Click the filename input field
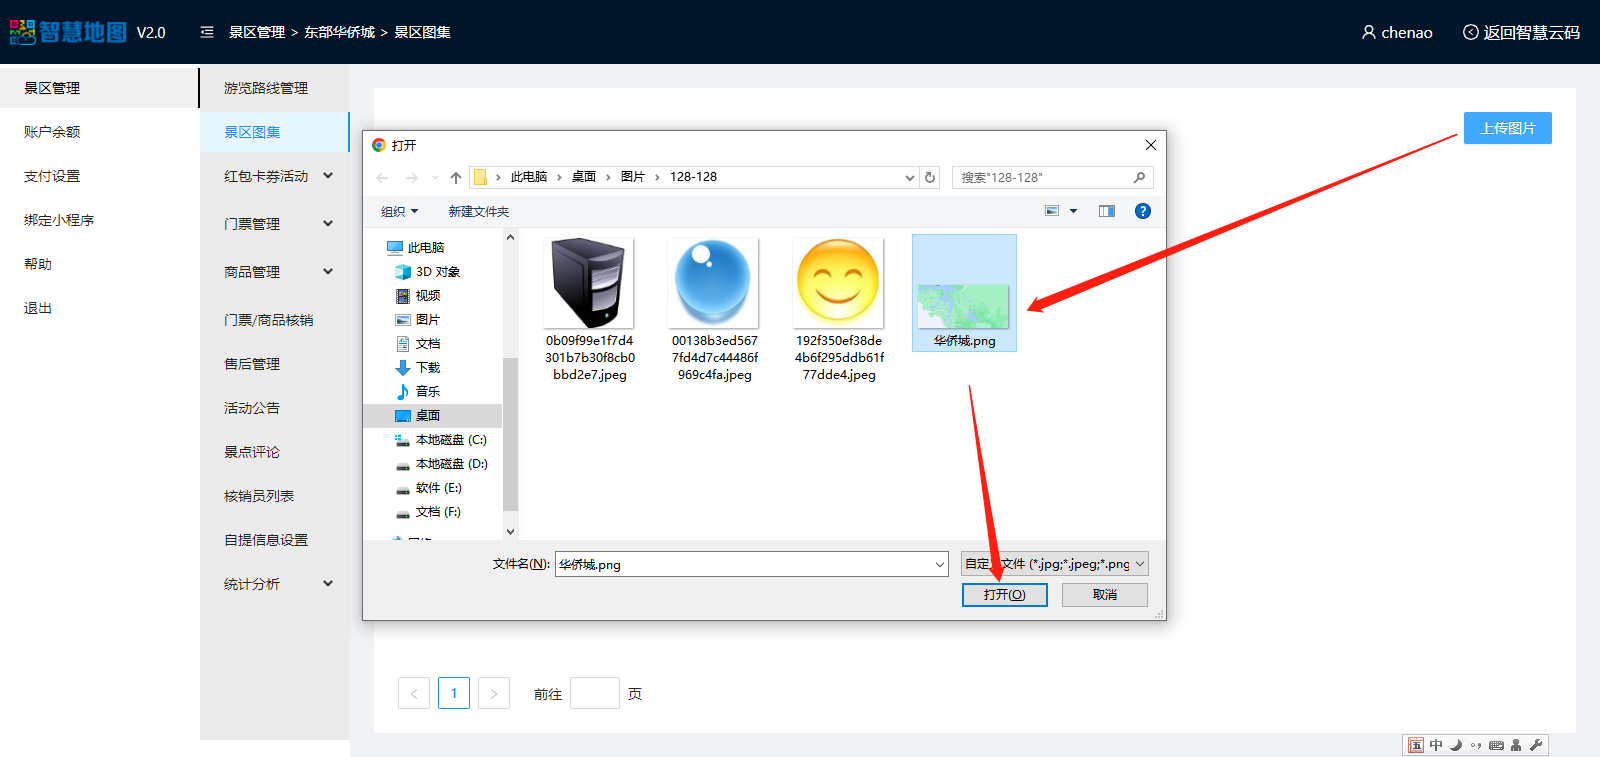 point(744,564)
